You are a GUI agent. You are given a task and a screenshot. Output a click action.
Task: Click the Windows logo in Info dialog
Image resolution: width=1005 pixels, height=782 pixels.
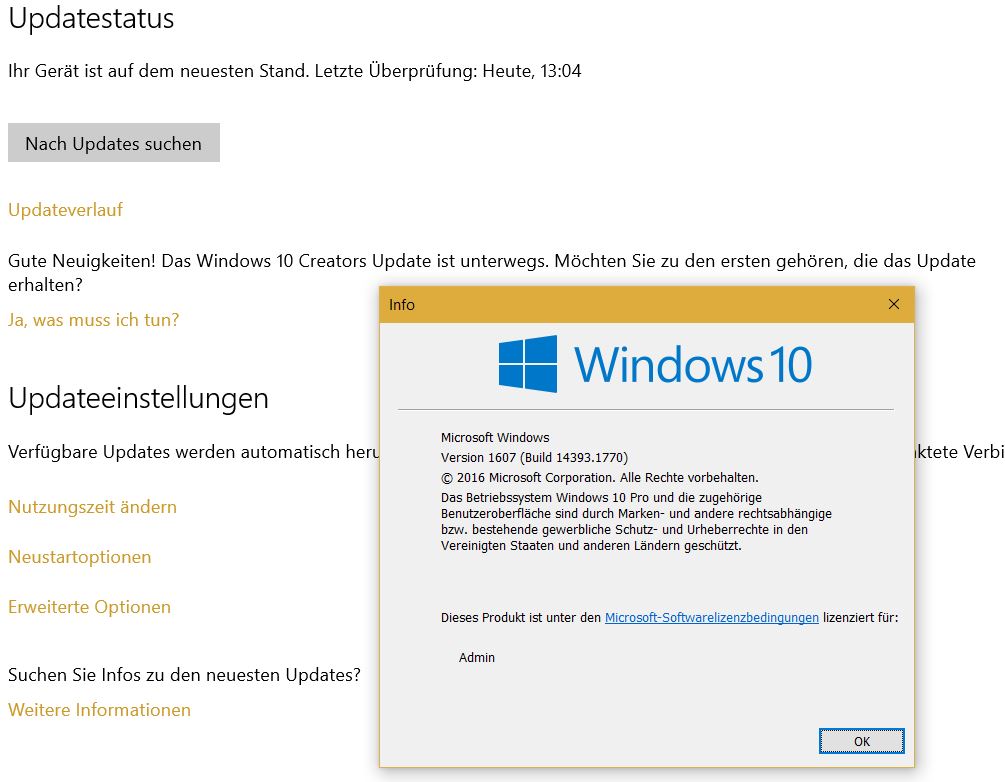[x=527, y=363]
